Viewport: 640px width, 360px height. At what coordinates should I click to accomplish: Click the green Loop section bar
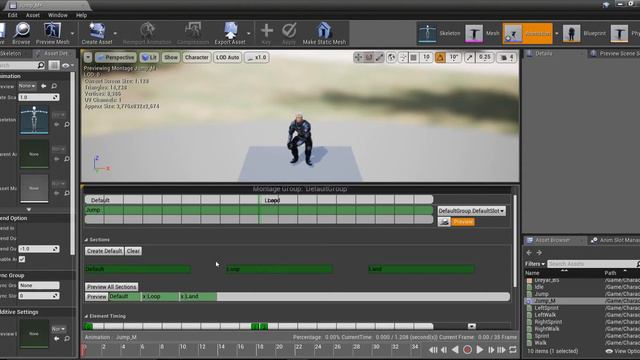coord(280,269)
